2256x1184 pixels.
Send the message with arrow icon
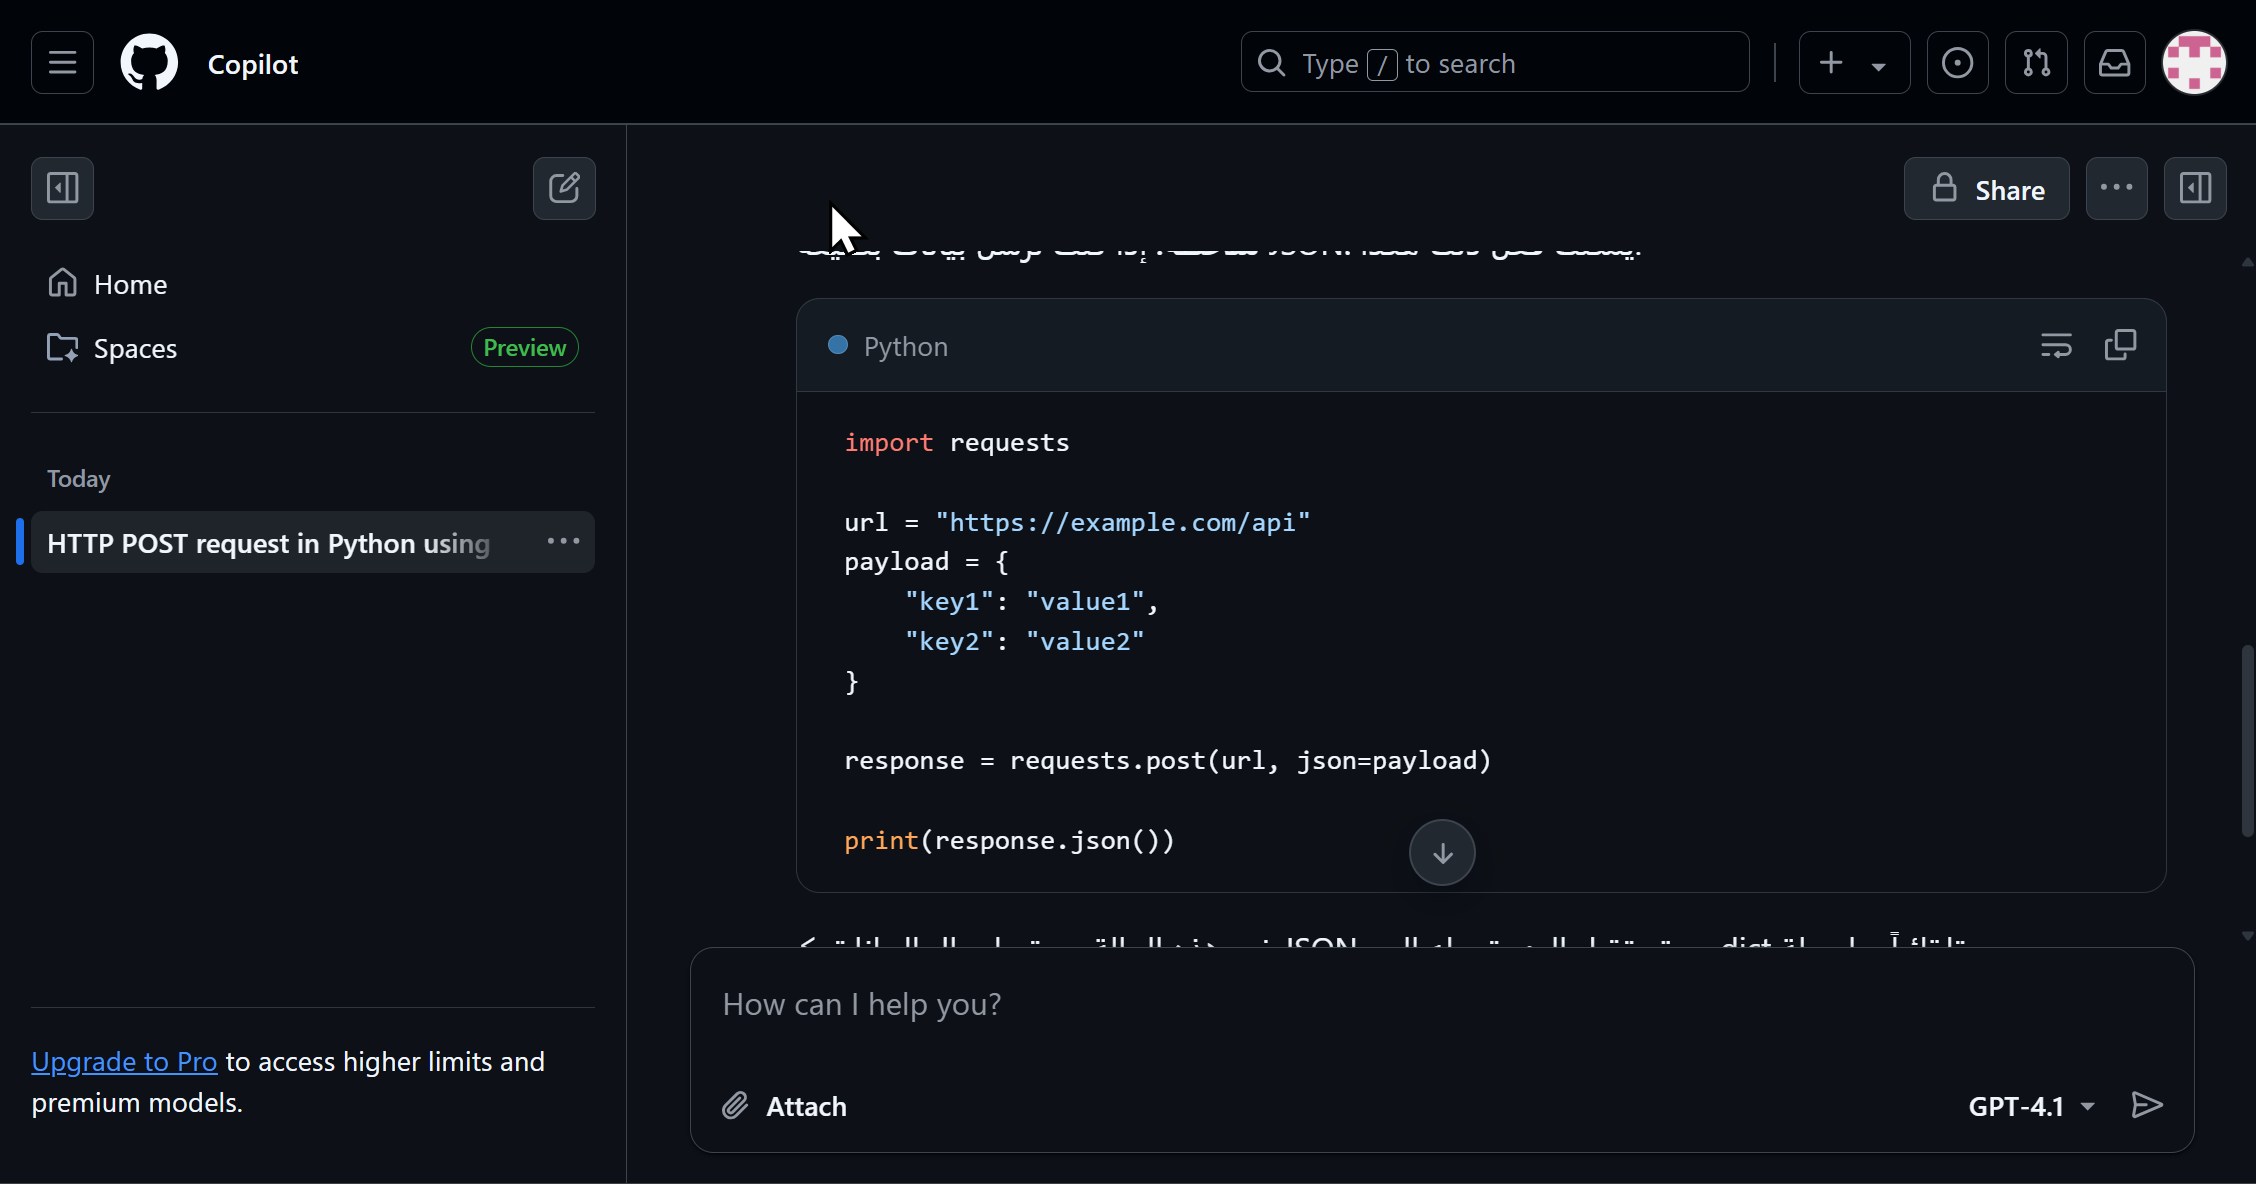[x=2147, y=1105]
